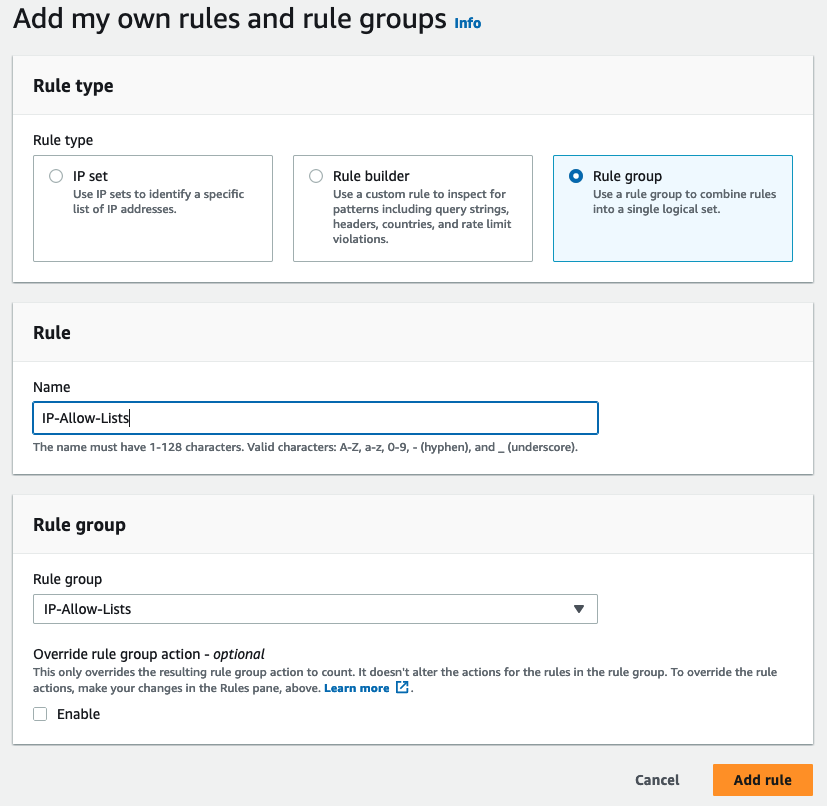Click the rule Name input field

coord(315,418)
